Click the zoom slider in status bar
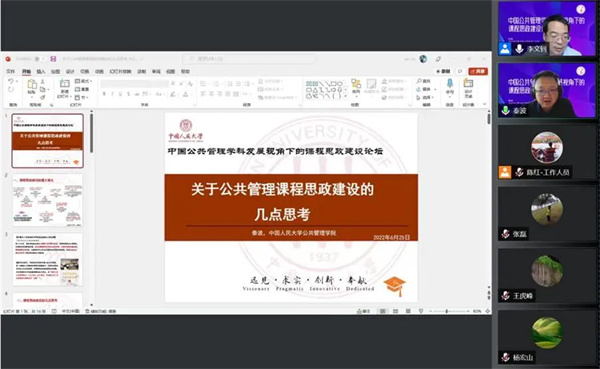This screenshot has width=600, height=369. (448, 311)
